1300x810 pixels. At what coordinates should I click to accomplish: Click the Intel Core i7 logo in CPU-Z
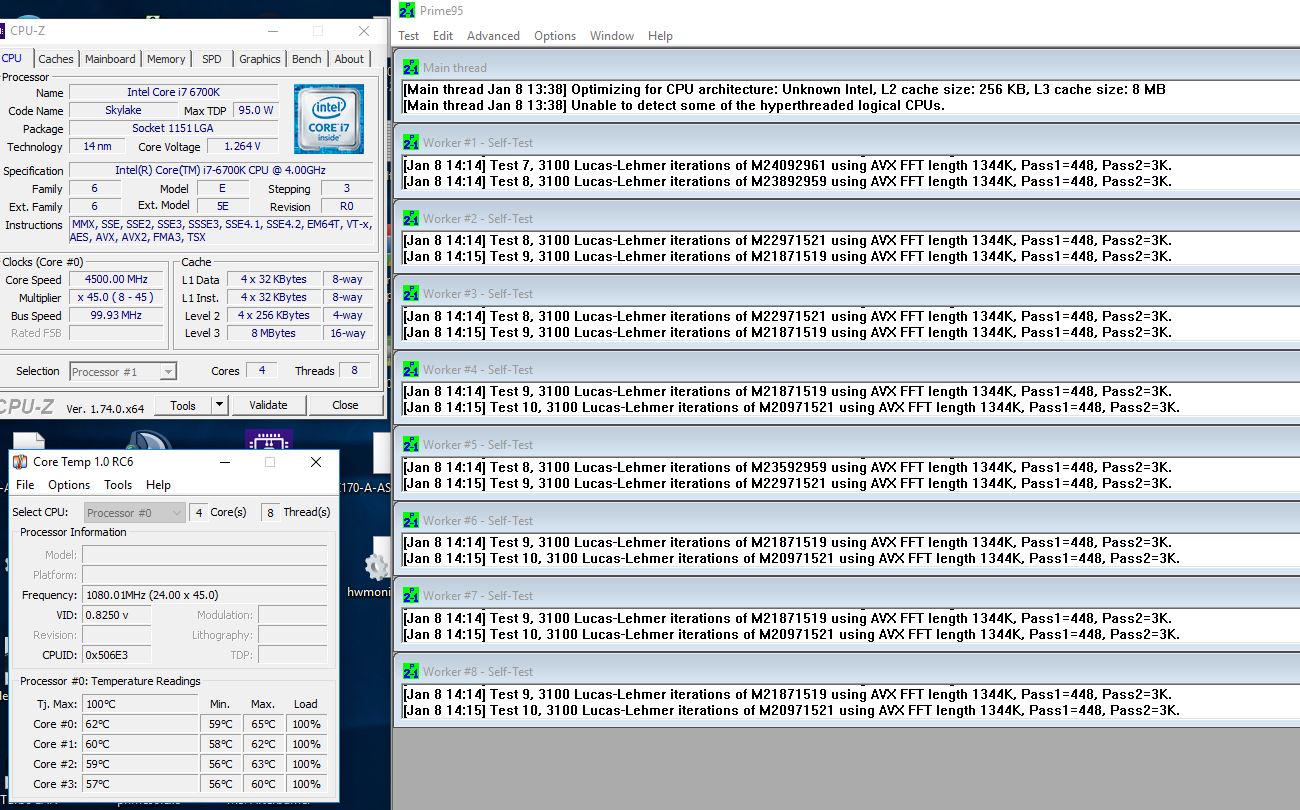[328, 119]
